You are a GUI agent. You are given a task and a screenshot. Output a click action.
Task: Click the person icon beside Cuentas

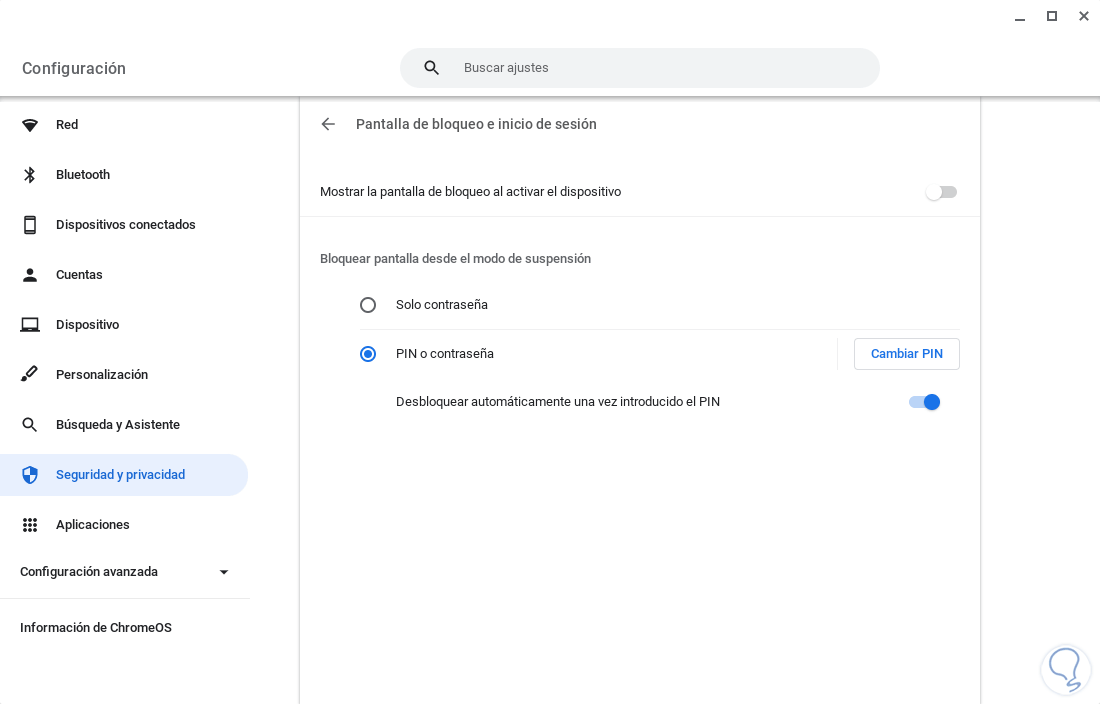coord(30,275)
